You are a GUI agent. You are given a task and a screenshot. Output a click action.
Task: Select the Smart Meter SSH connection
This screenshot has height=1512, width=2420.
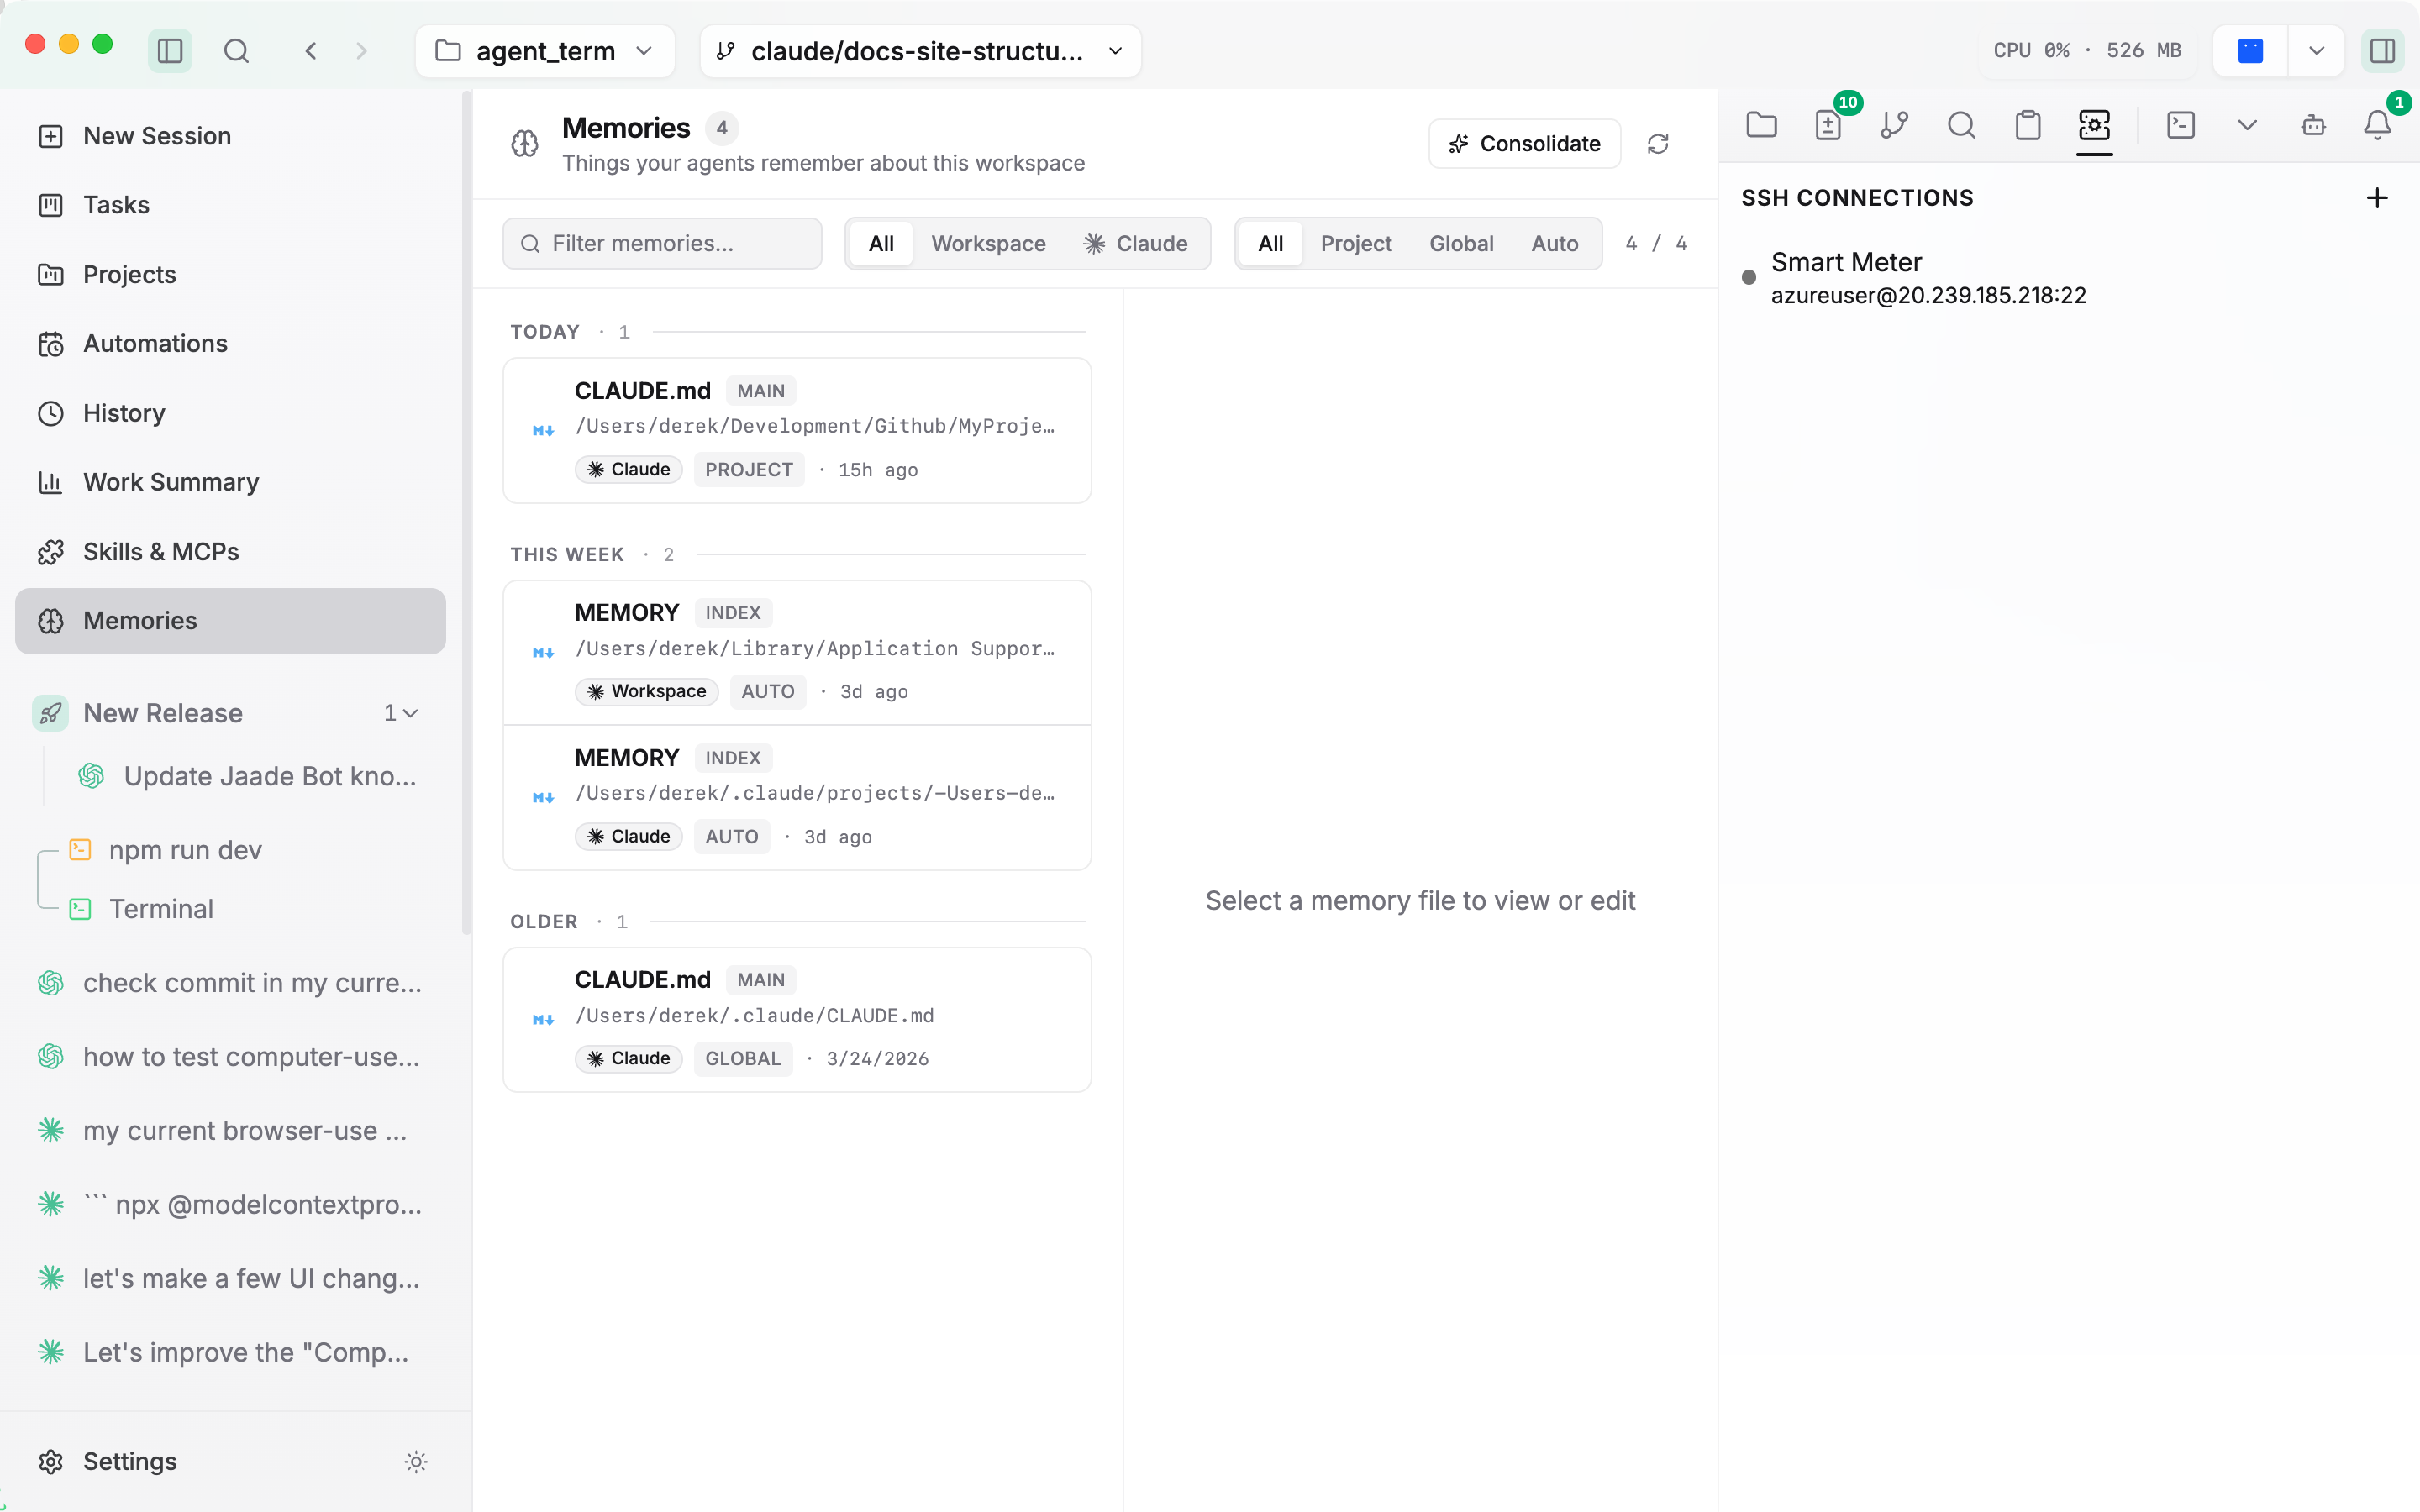2068,278
